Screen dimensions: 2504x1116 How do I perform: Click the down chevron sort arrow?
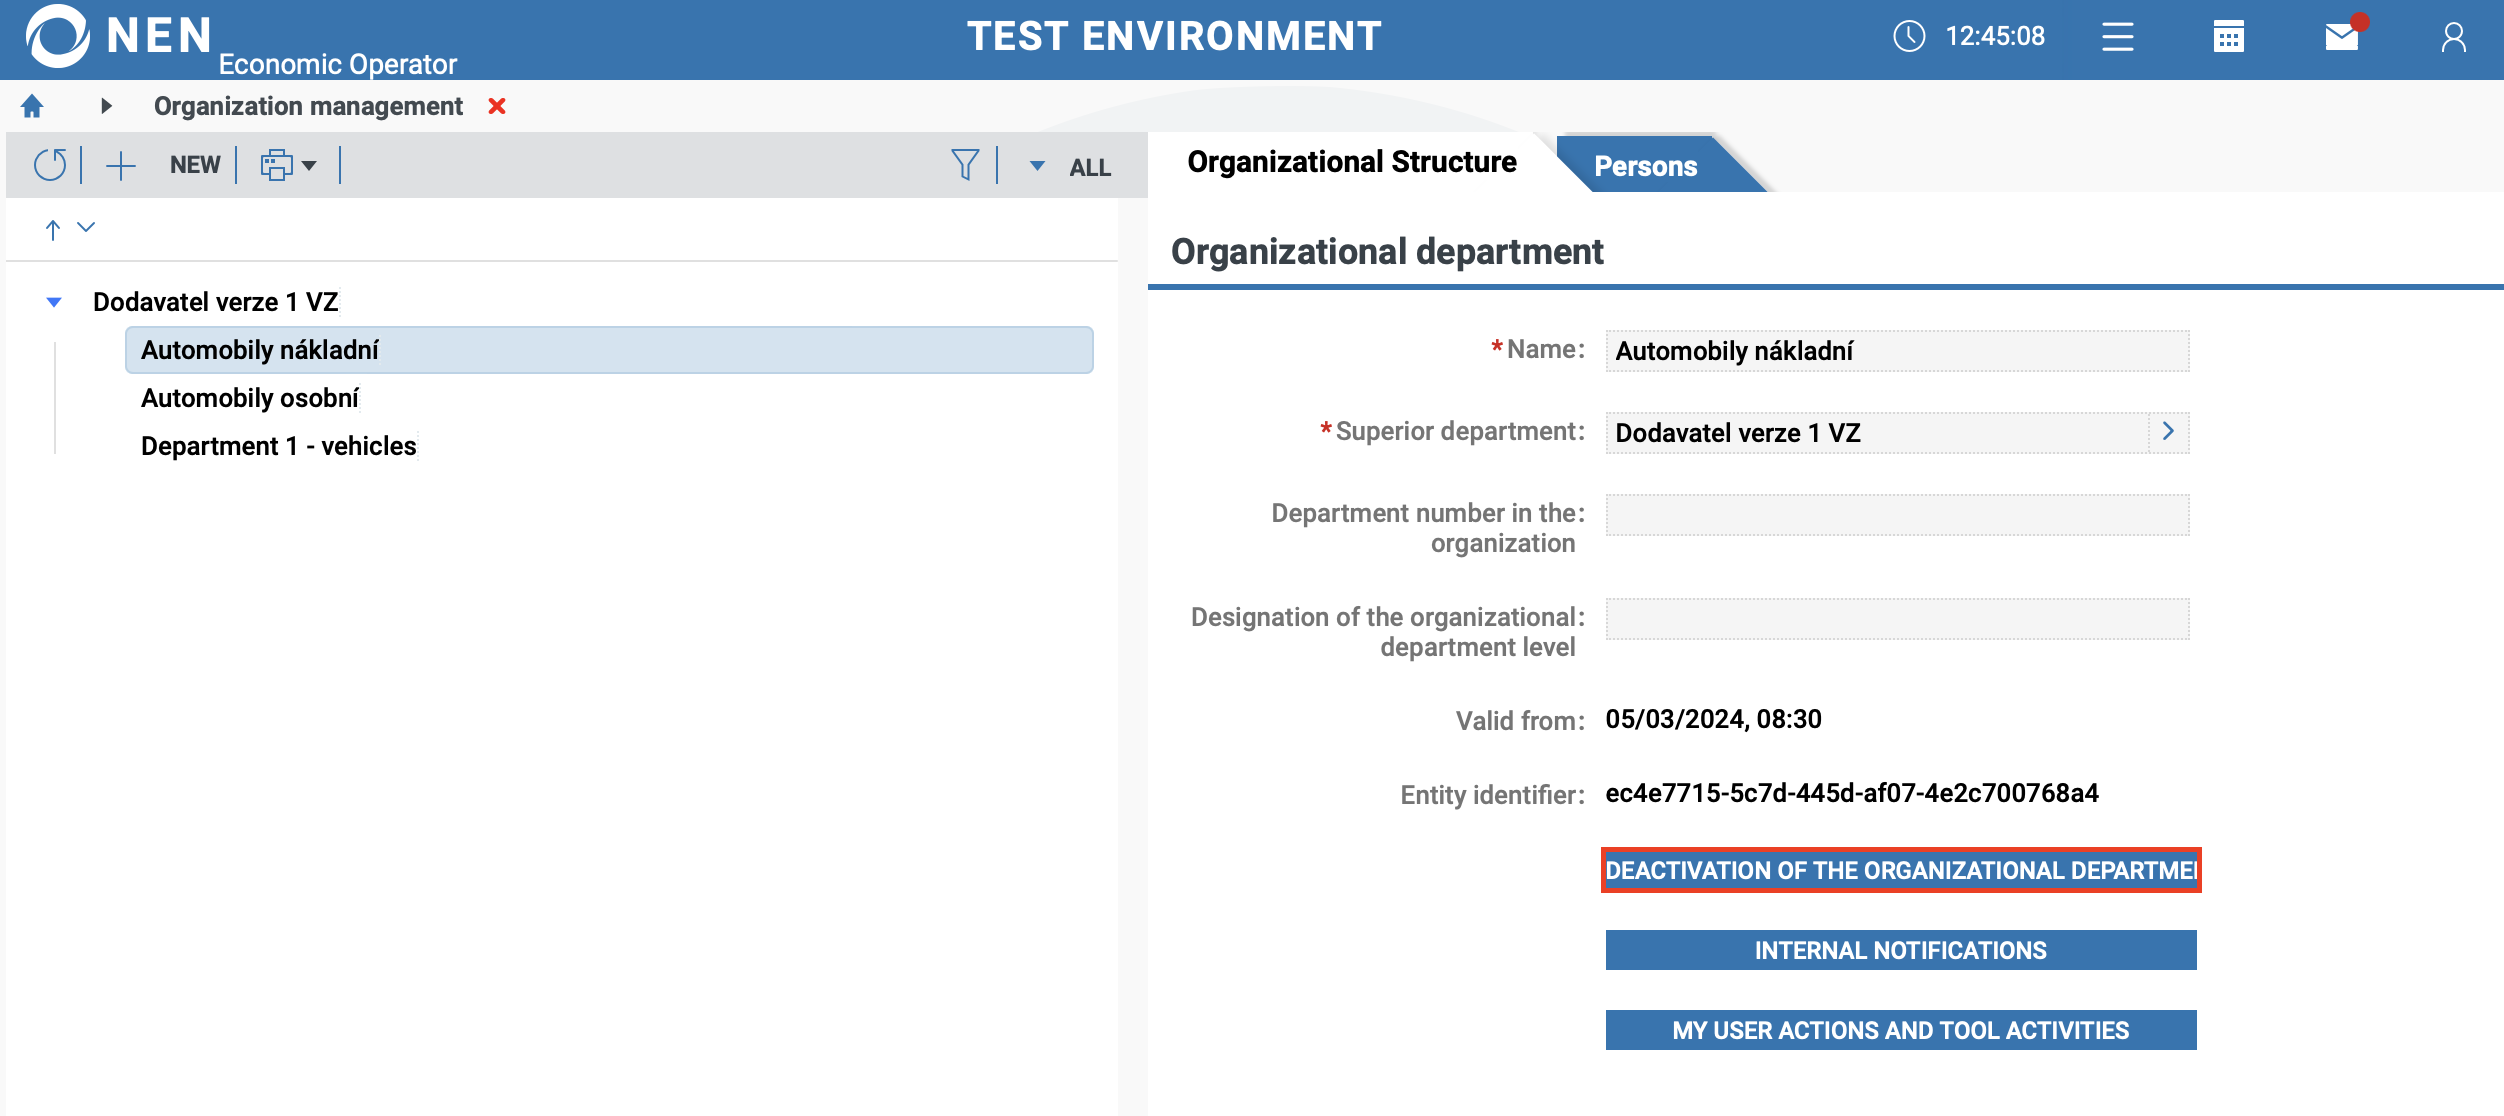[x=86, y=228]
